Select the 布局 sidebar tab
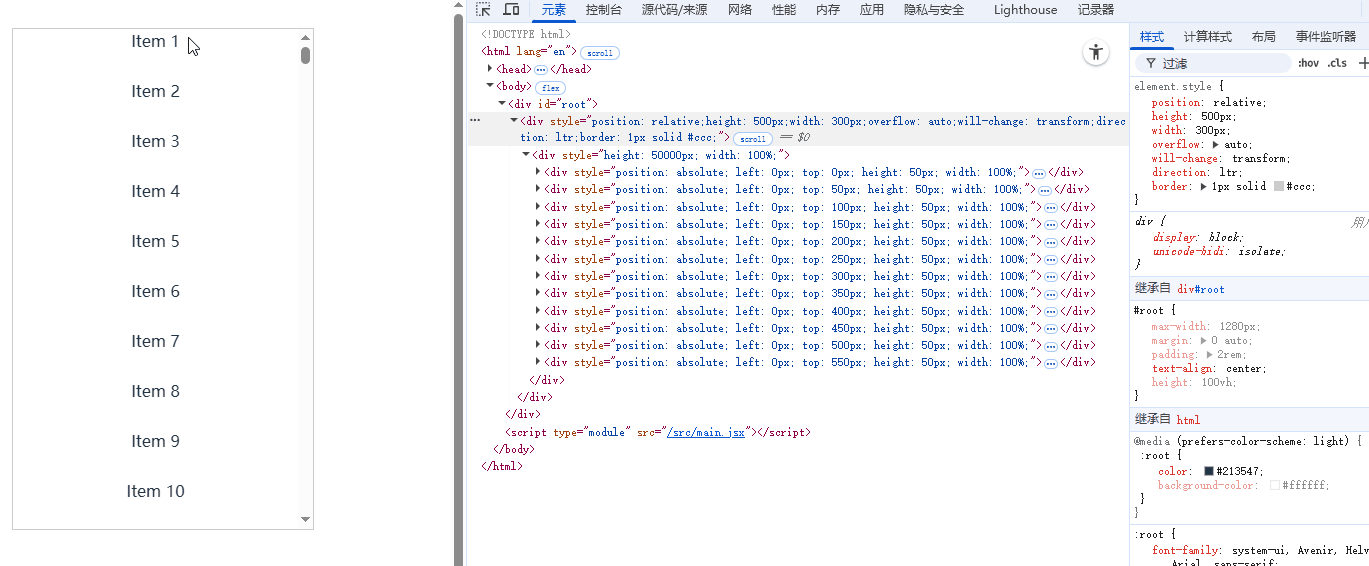Viewport: 1369px width, 566px height. (x=1264, y=37)
